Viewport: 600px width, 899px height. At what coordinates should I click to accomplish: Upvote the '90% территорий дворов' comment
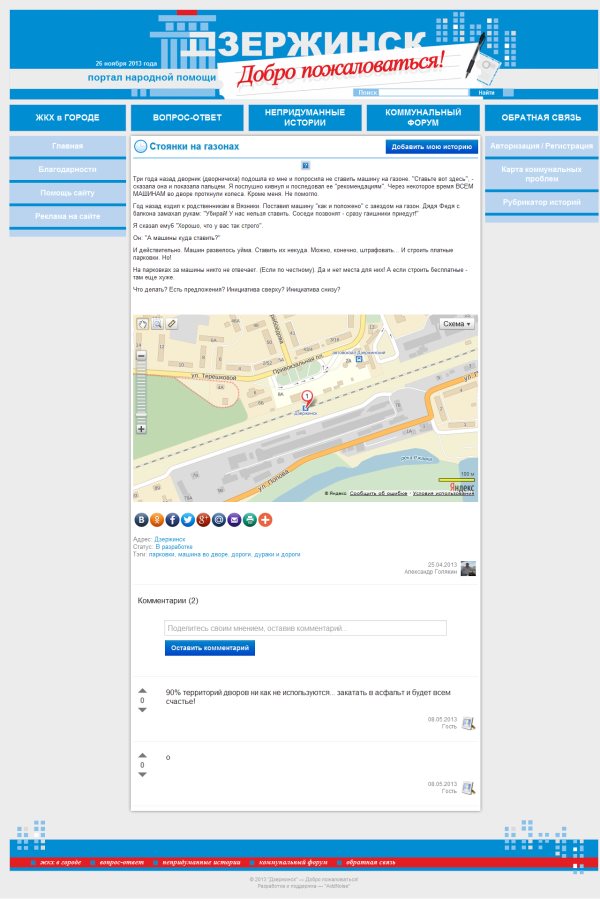click(x=142, y=691)
